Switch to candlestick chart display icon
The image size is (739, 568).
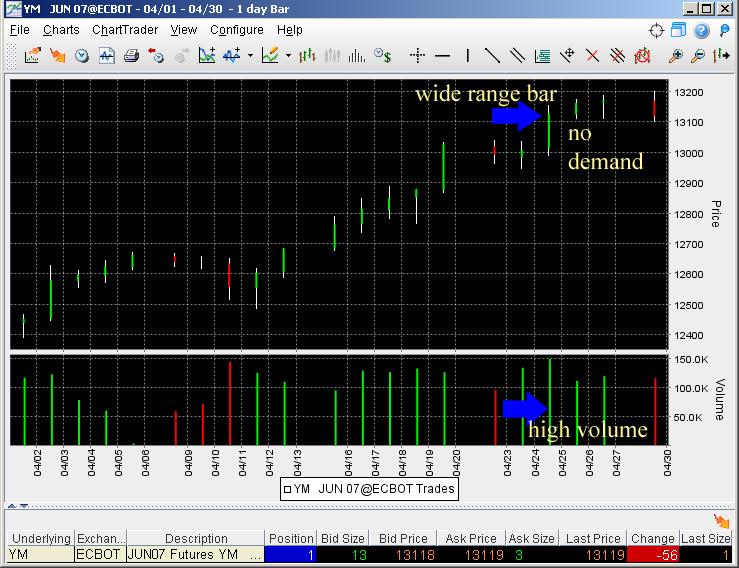pos(332,56)
